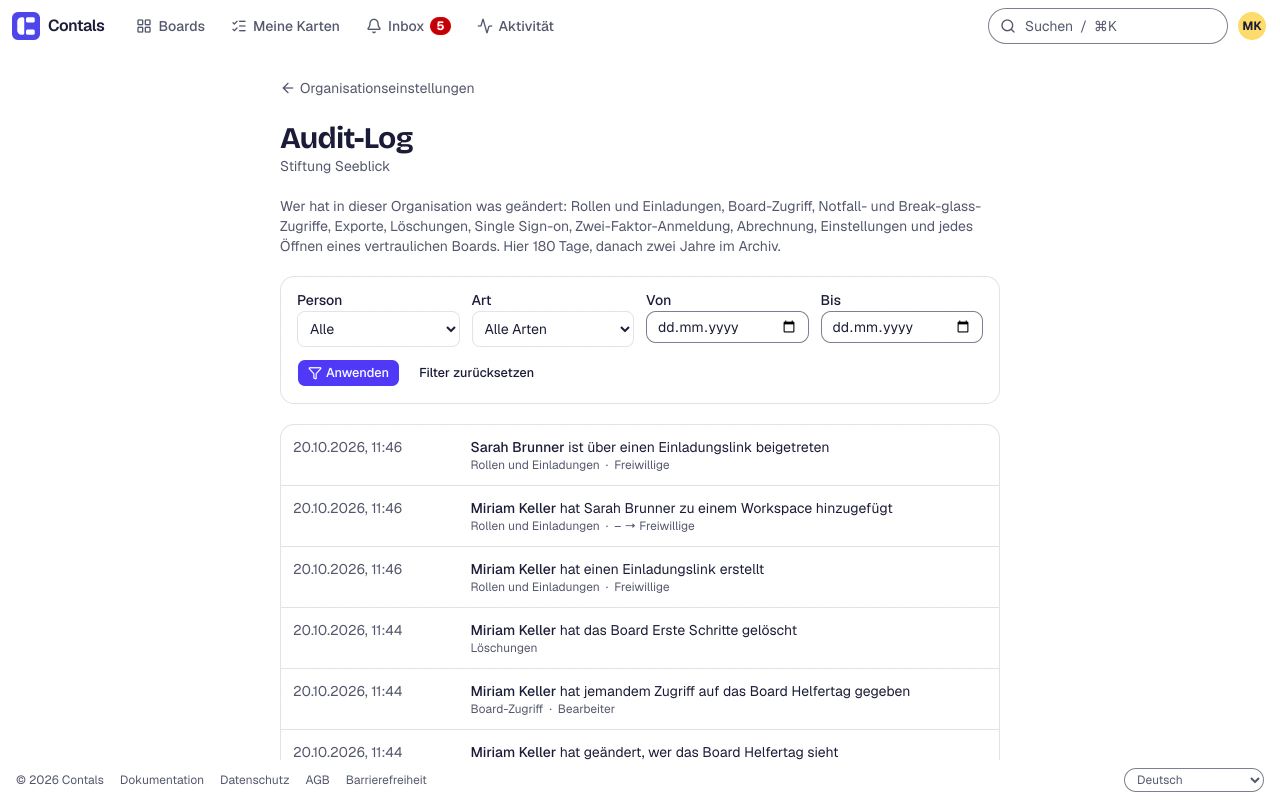Screen dimensions: 1280x800
Task: Select entry 'Zugriff auf das Board Helfertag gegeben'
Action: point(640,699)
